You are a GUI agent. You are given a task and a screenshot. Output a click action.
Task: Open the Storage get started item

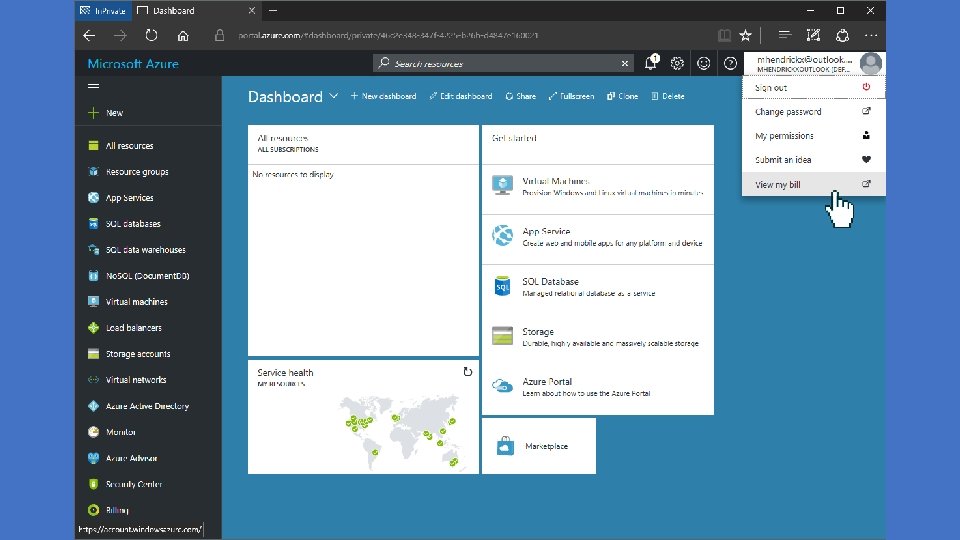point(598,337)
